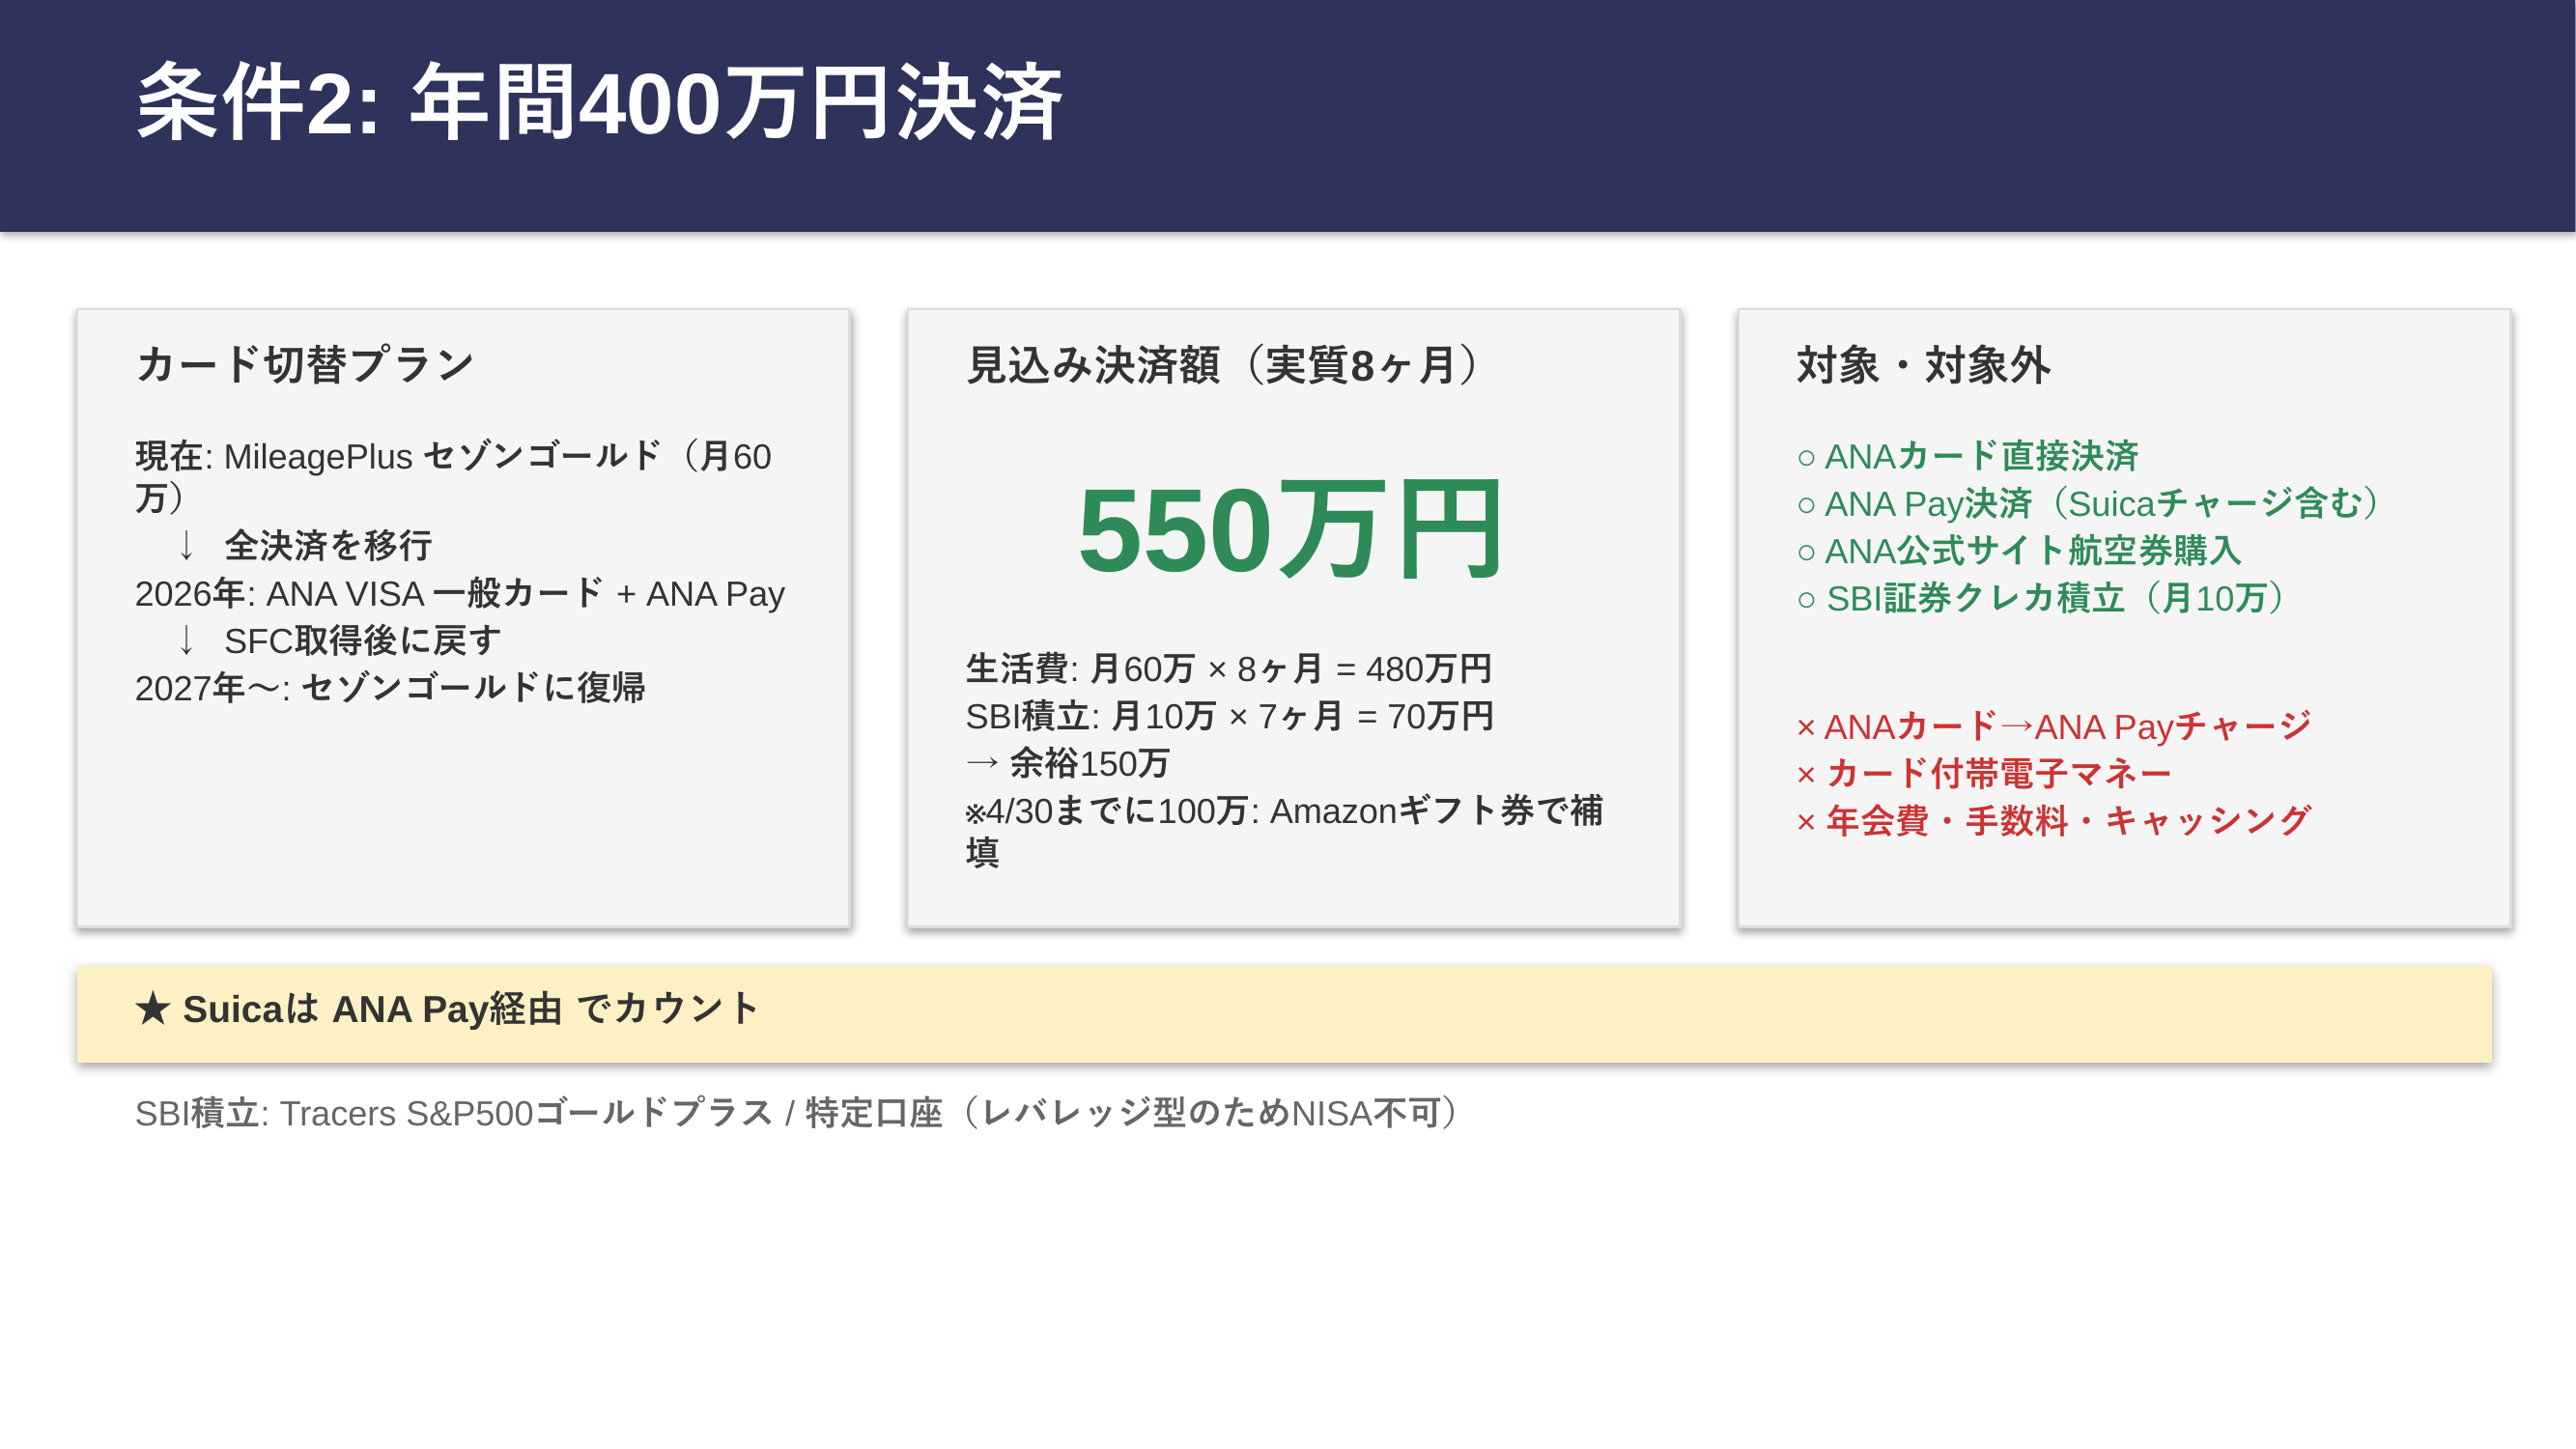
Task: Click the 2026年: ANA VISA 一般カード line
Action: click(459, 594)
